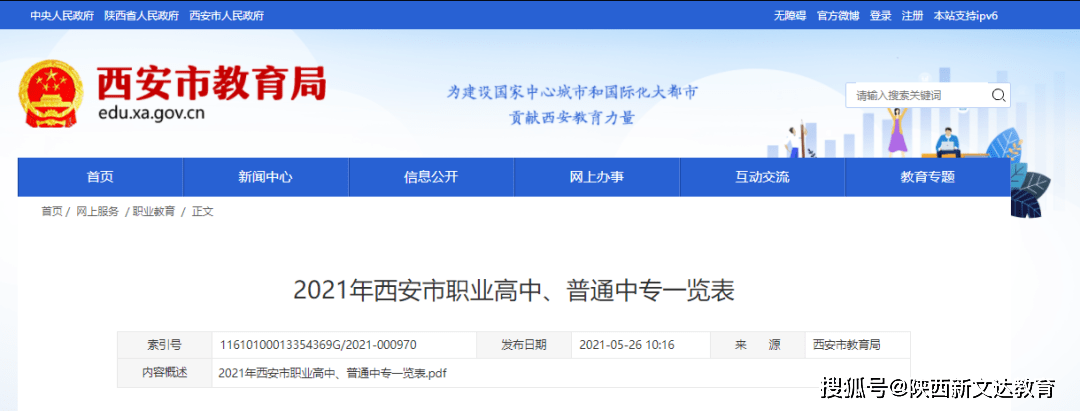Click the 内容概述 label cell

[165, 372]
